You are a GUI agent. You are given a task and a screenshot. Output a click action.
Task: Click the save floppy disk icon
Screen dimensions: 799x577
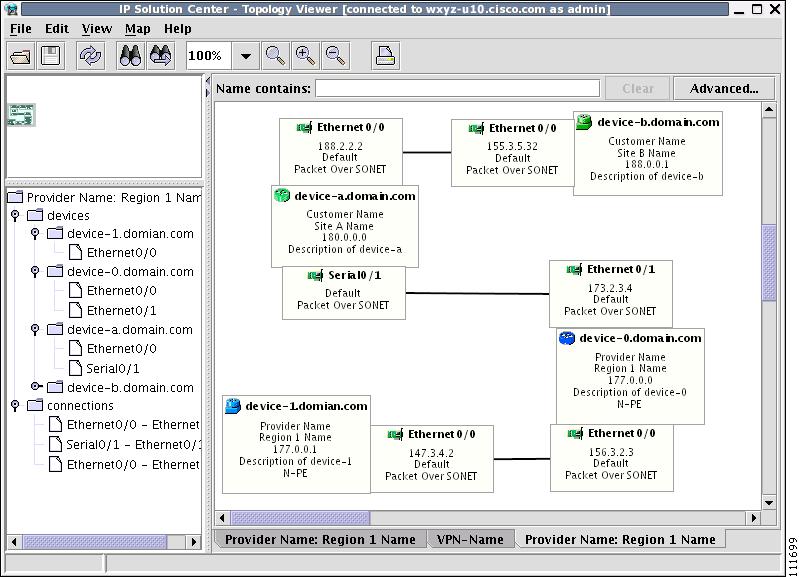coord(50,56)
